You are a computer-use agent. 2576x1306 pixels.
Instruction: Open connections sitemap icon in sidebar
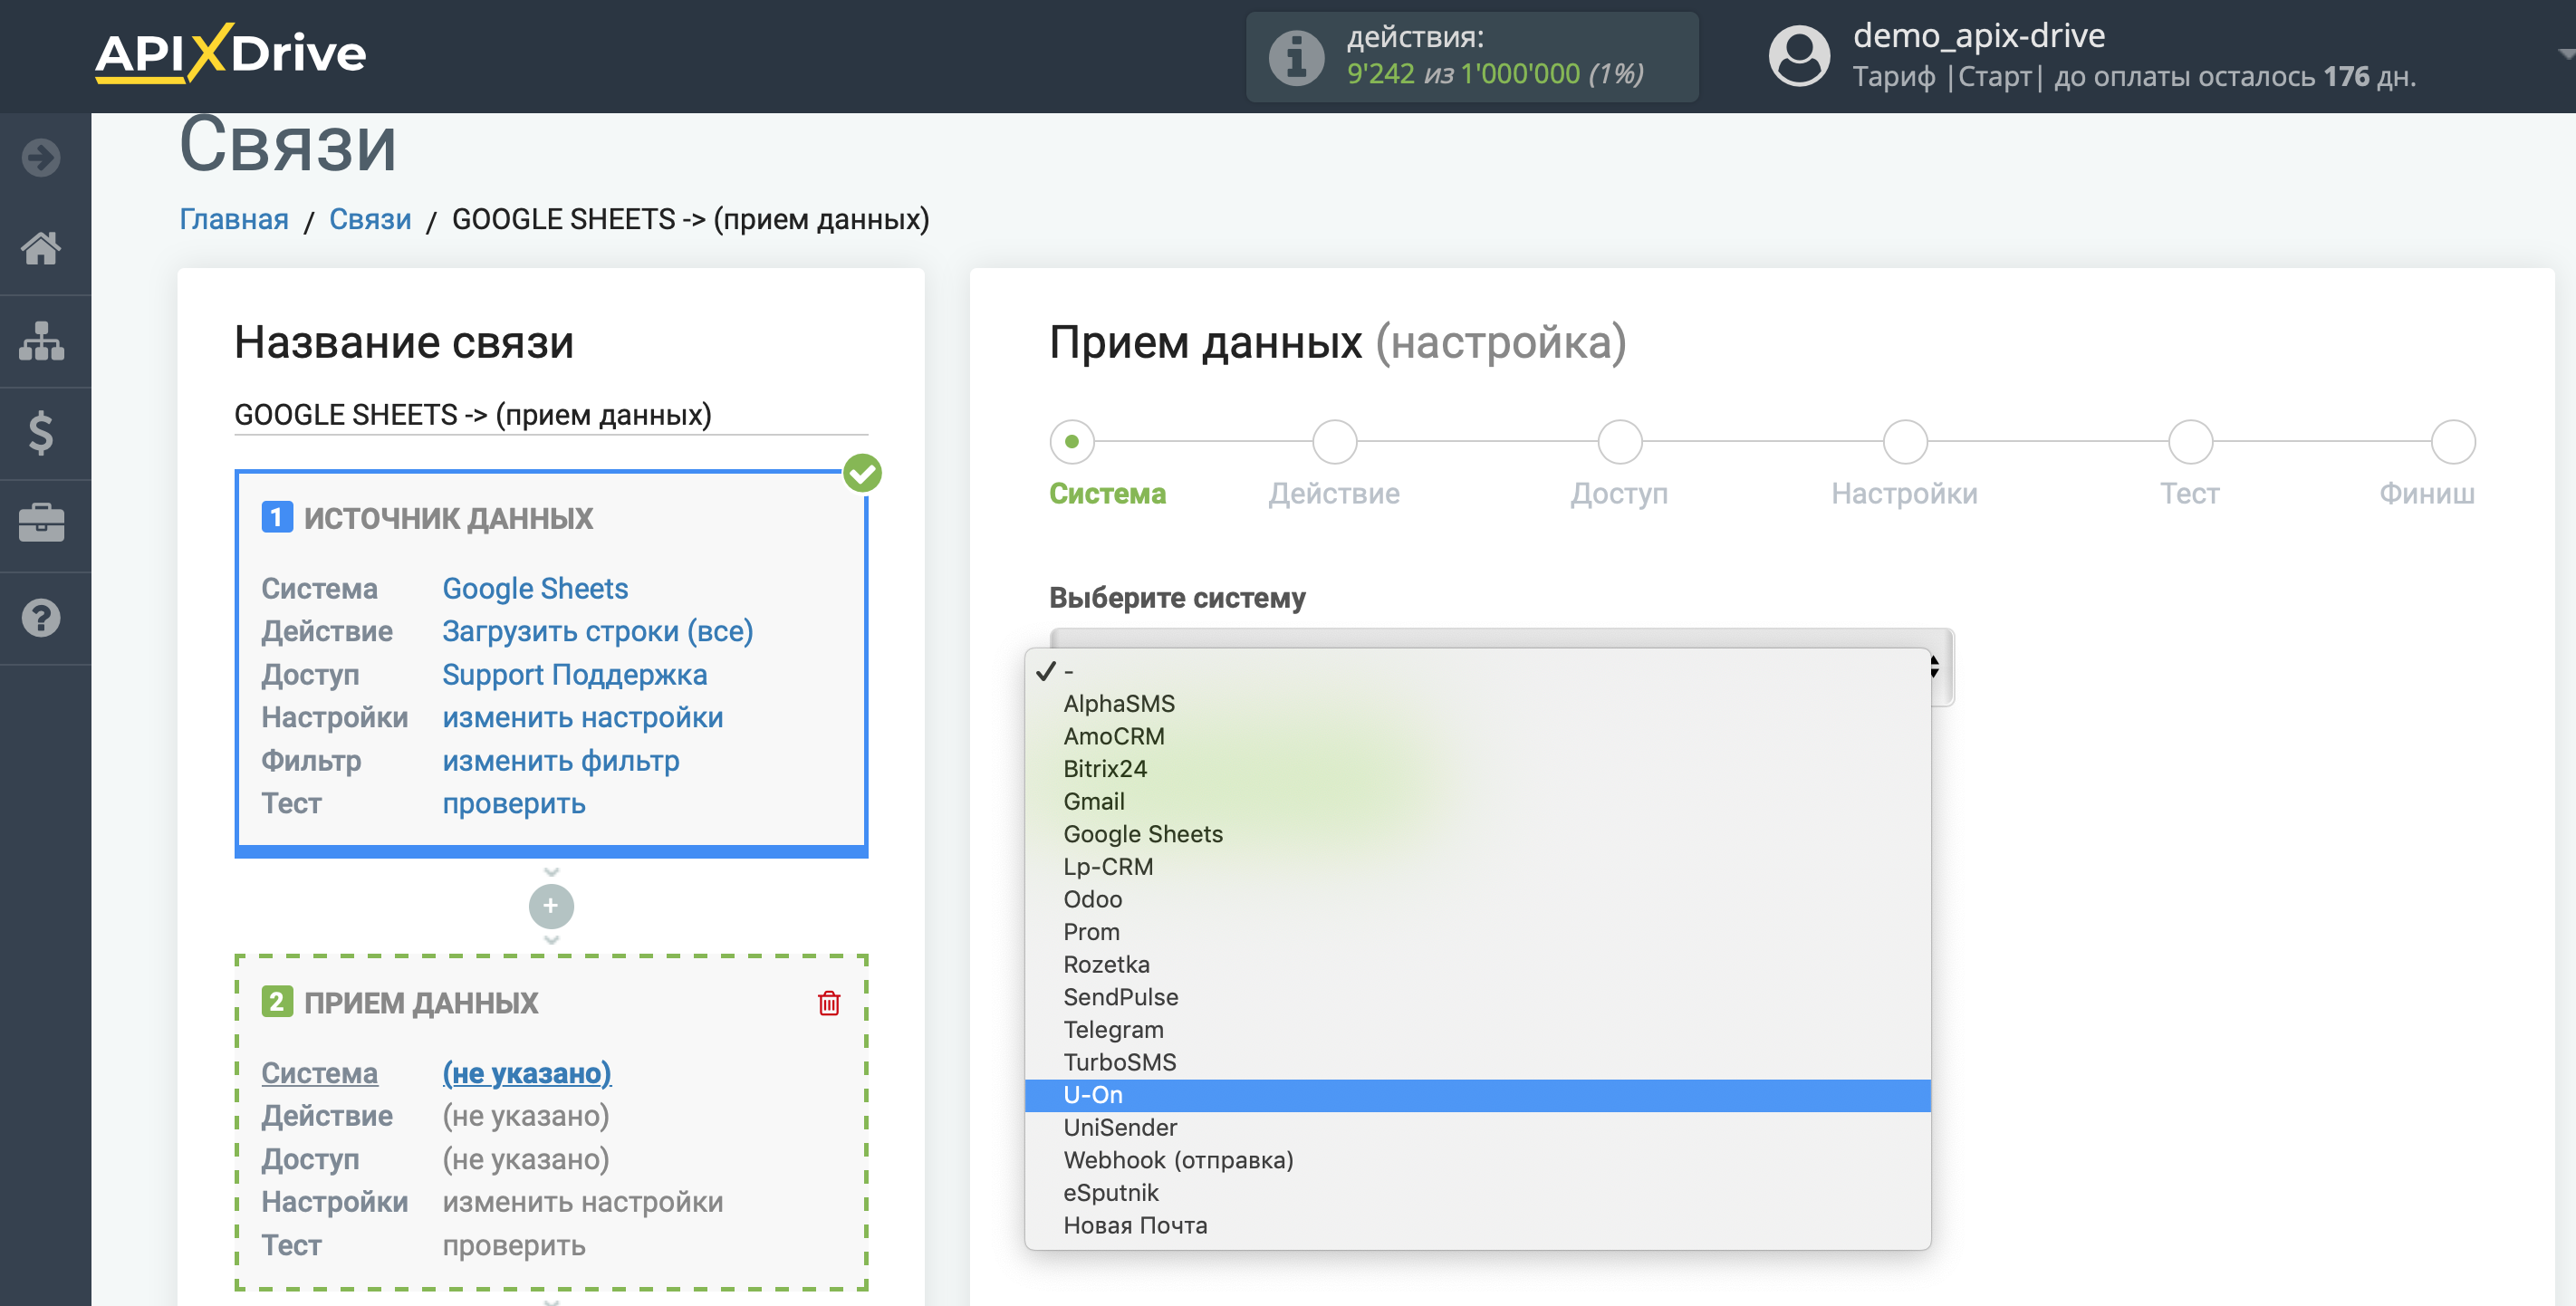point(41,341)
